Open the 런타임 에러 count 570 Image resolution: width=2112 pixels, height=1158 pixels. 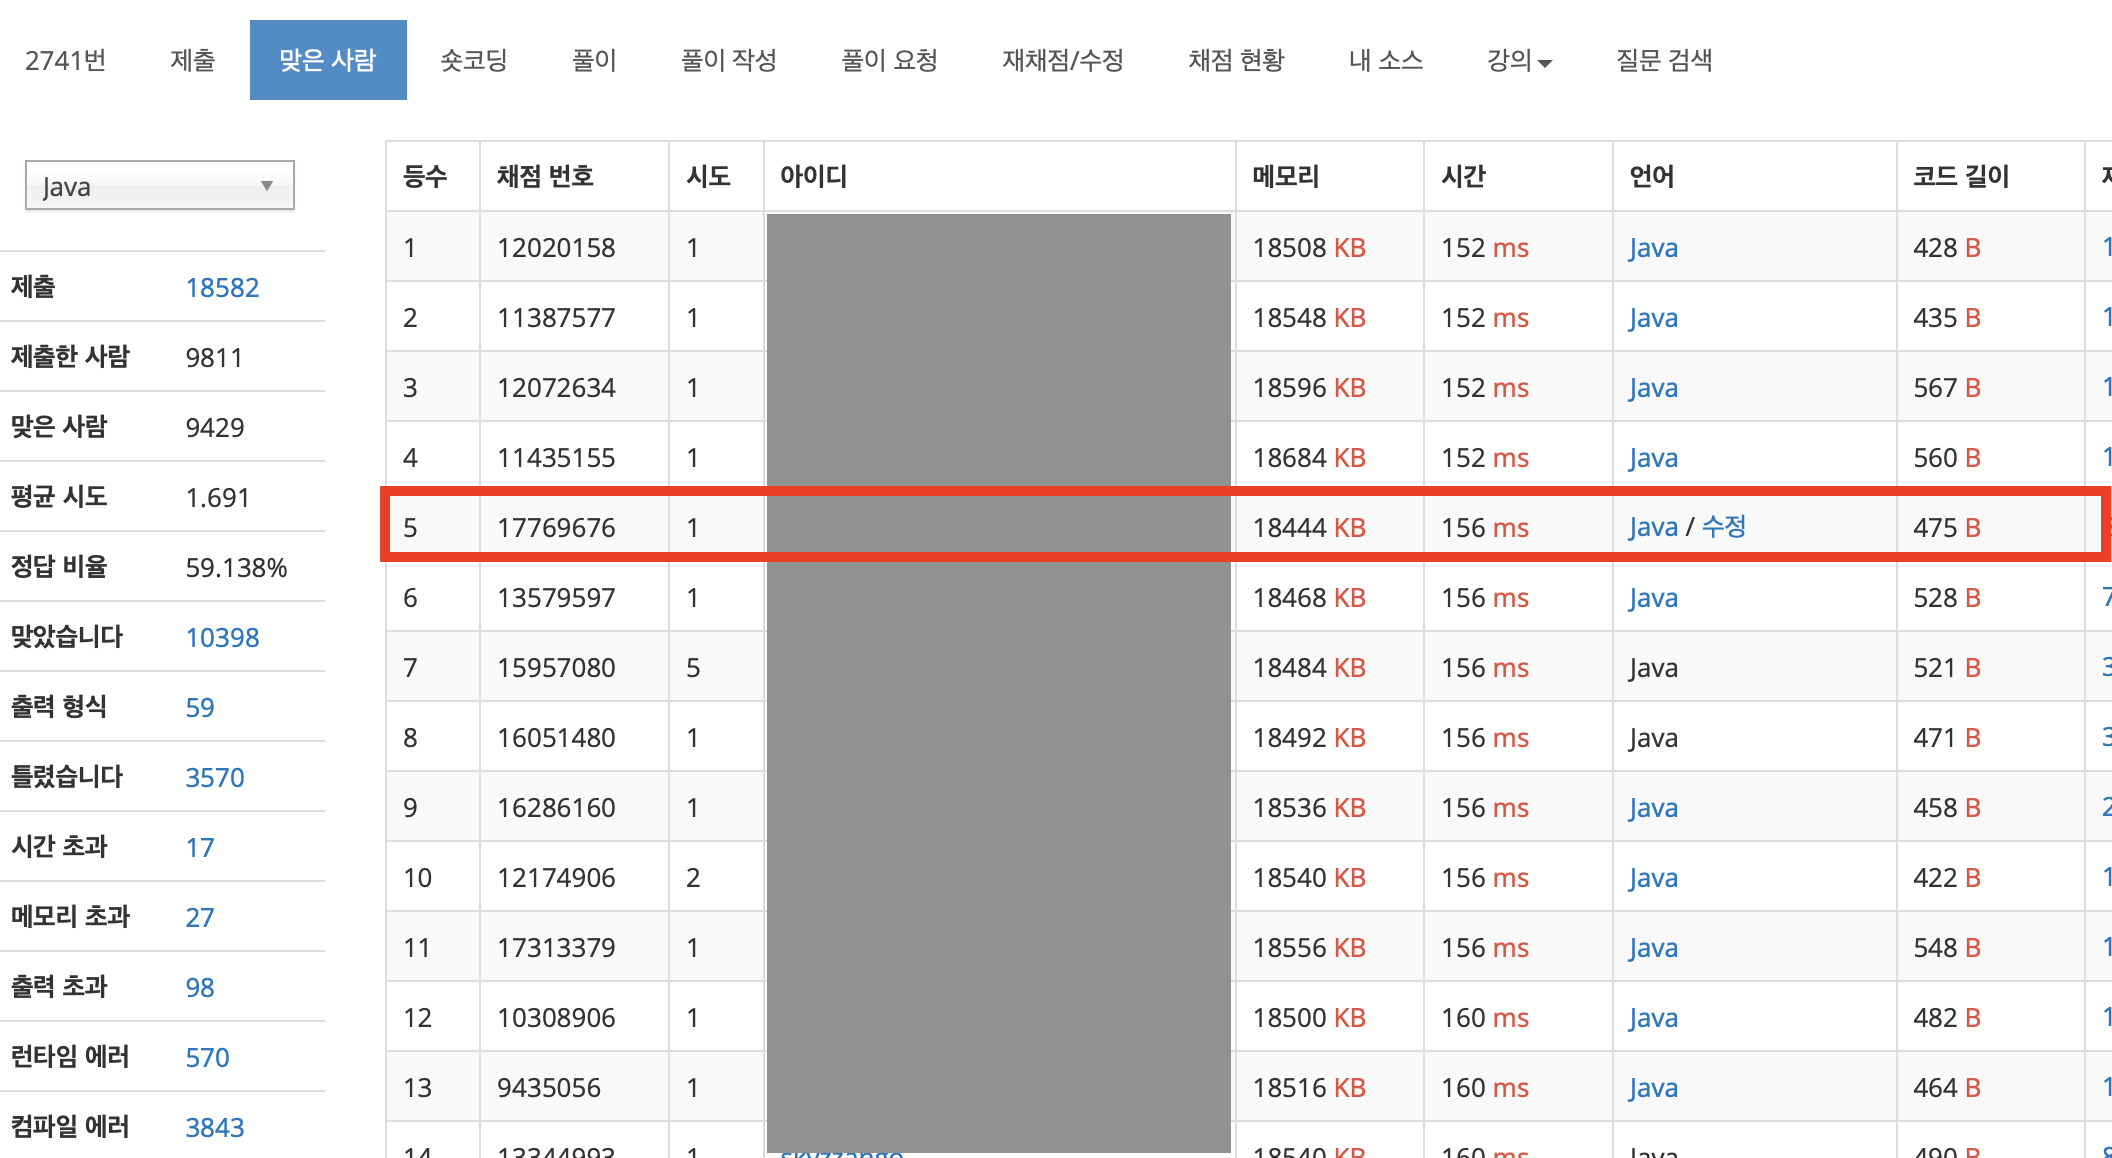pyautogui.click(x=207, y=1058)
